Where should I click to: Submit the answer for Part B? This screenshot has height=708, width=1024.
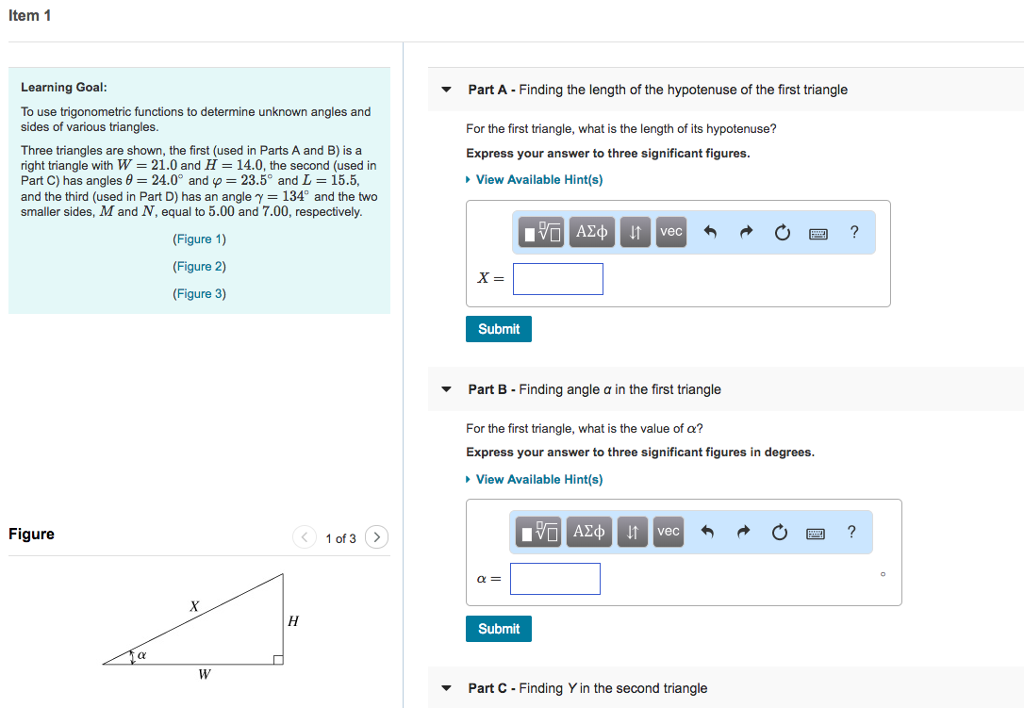[498, 628]
